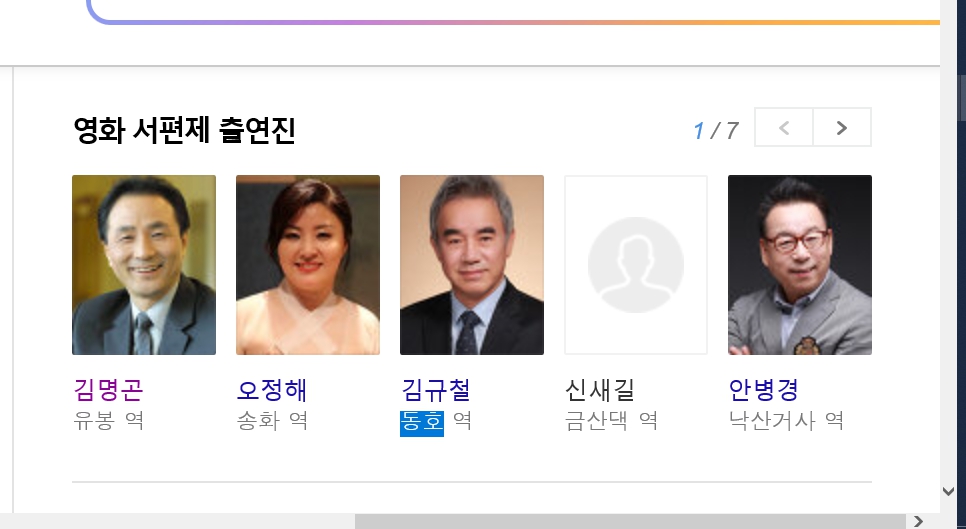Click the 신새길 name text
The image size is (966, 529).
coord(599,390)
